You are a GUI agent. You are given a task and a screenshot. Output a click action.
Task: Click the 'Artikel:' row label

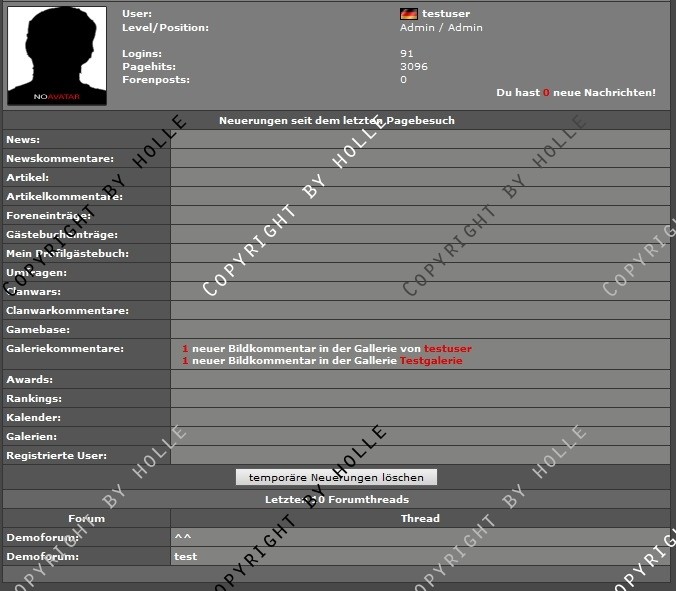[x=28, y=178]
